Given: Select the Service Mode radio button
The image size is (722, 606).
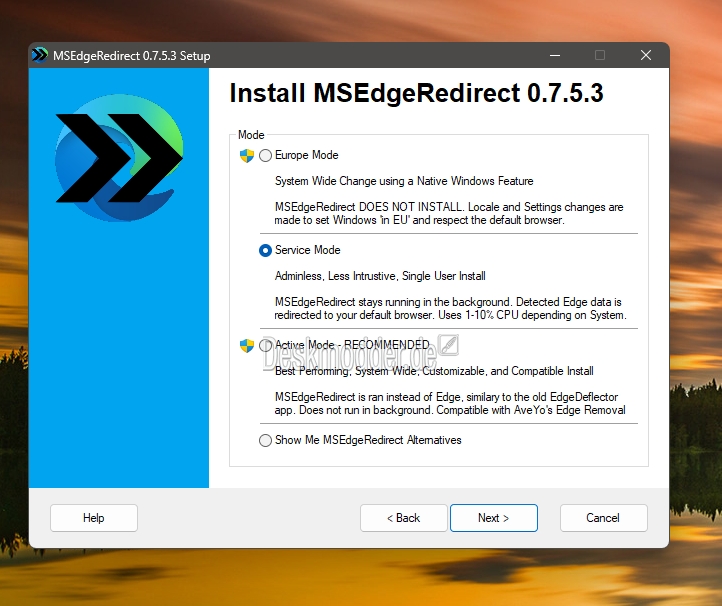Looking at the screenshot, I should 265,251.
